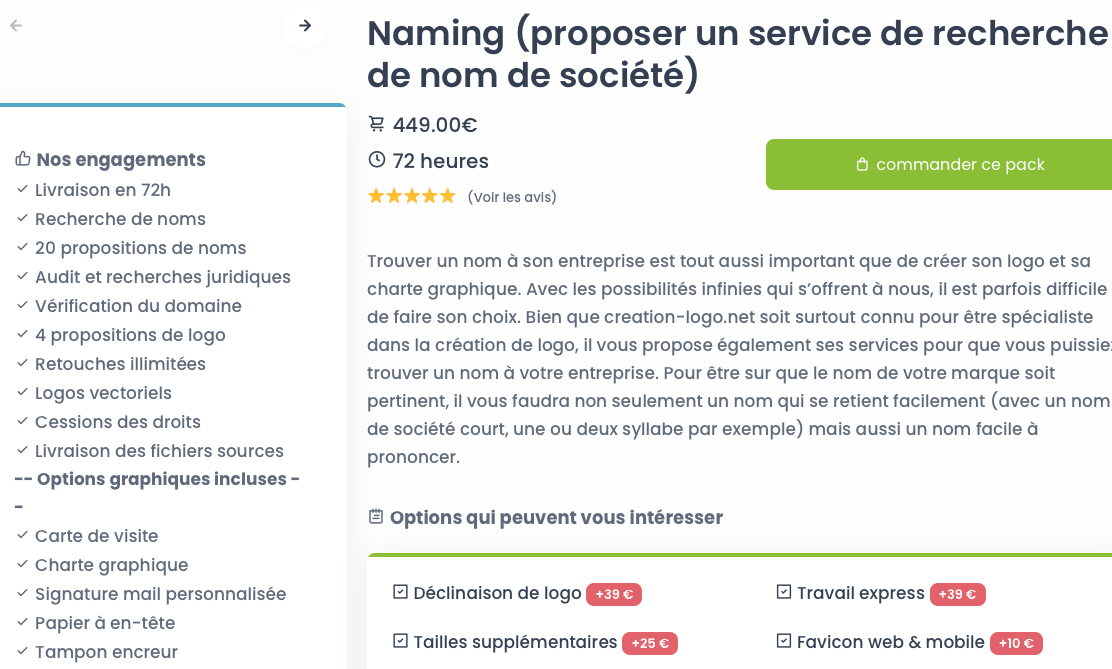Image resolution: width=1112 pixels, height=669 pixels.
Task: Click the +10 € Favicon price badge
Action: (x=1015, y=643)
